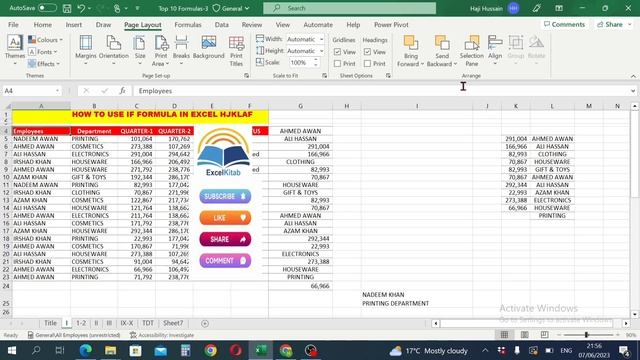Image resolution: width=640 pixels, height=360 pixels.
Task: Open File Explorer from taskbar
Action: 111,351
